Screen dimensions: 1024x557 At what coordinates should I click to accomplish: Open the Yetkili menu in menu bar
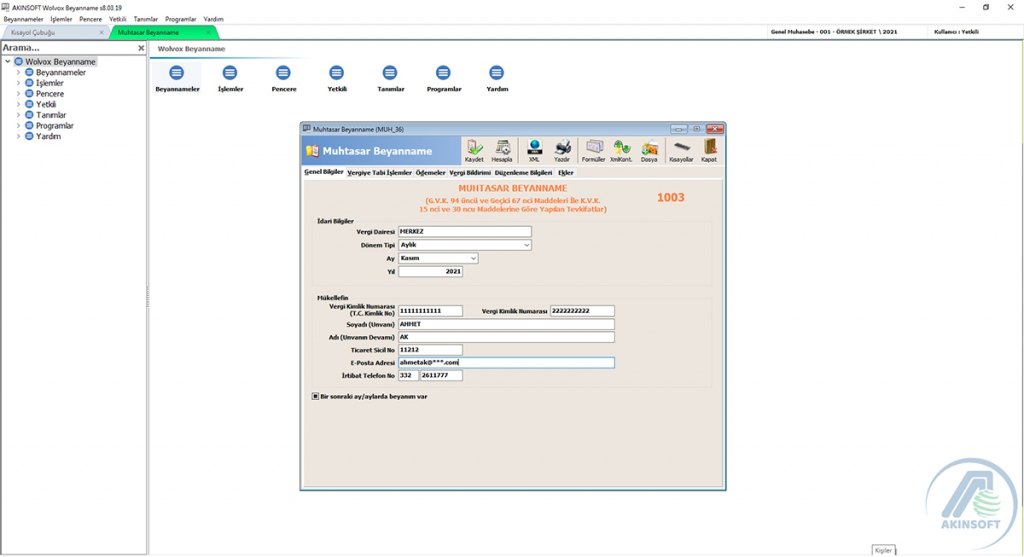click(118, 19)
